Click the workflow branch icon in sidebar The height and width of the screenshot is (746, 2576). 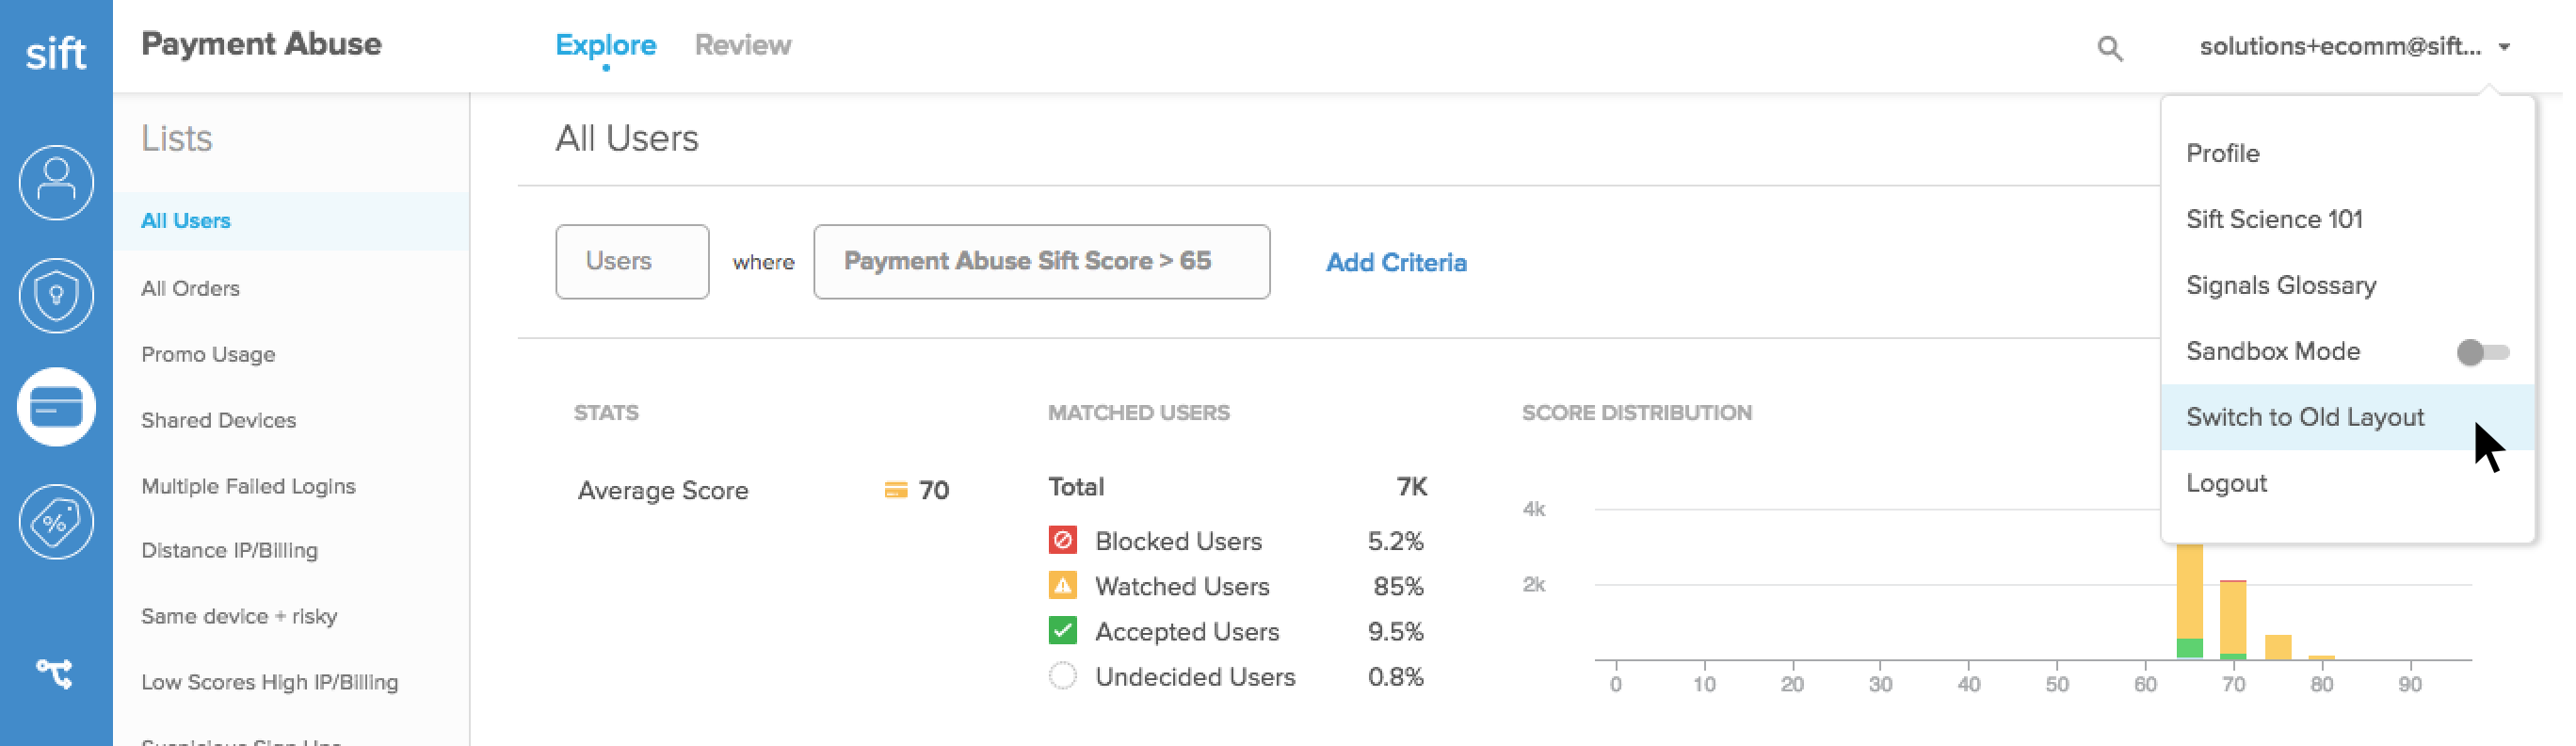55,673
